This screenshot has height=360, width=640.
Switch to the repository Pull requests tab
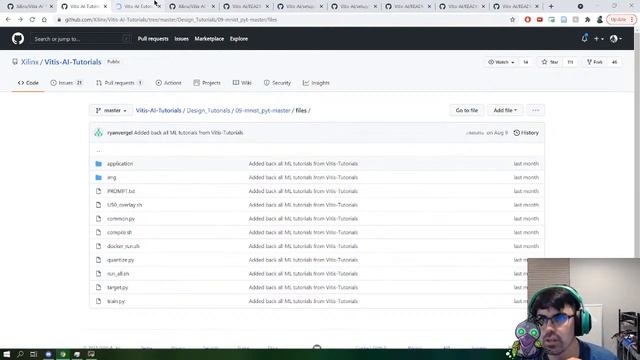click(119, 83)
